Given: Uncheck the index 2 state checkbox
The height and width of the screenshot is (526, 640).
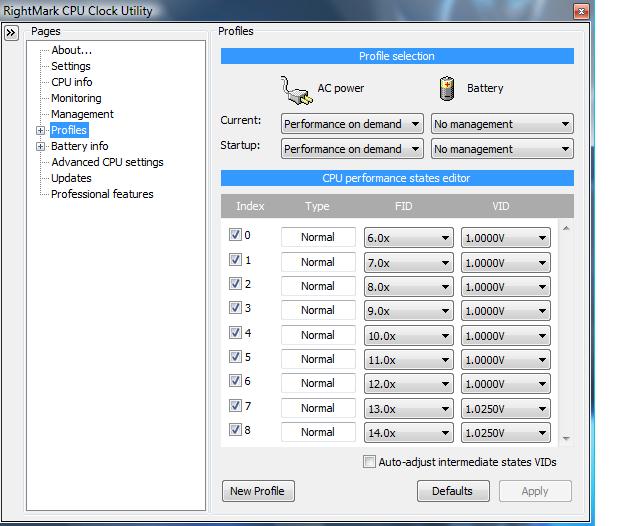Looking at the screenshot, I should coord(235,283).
